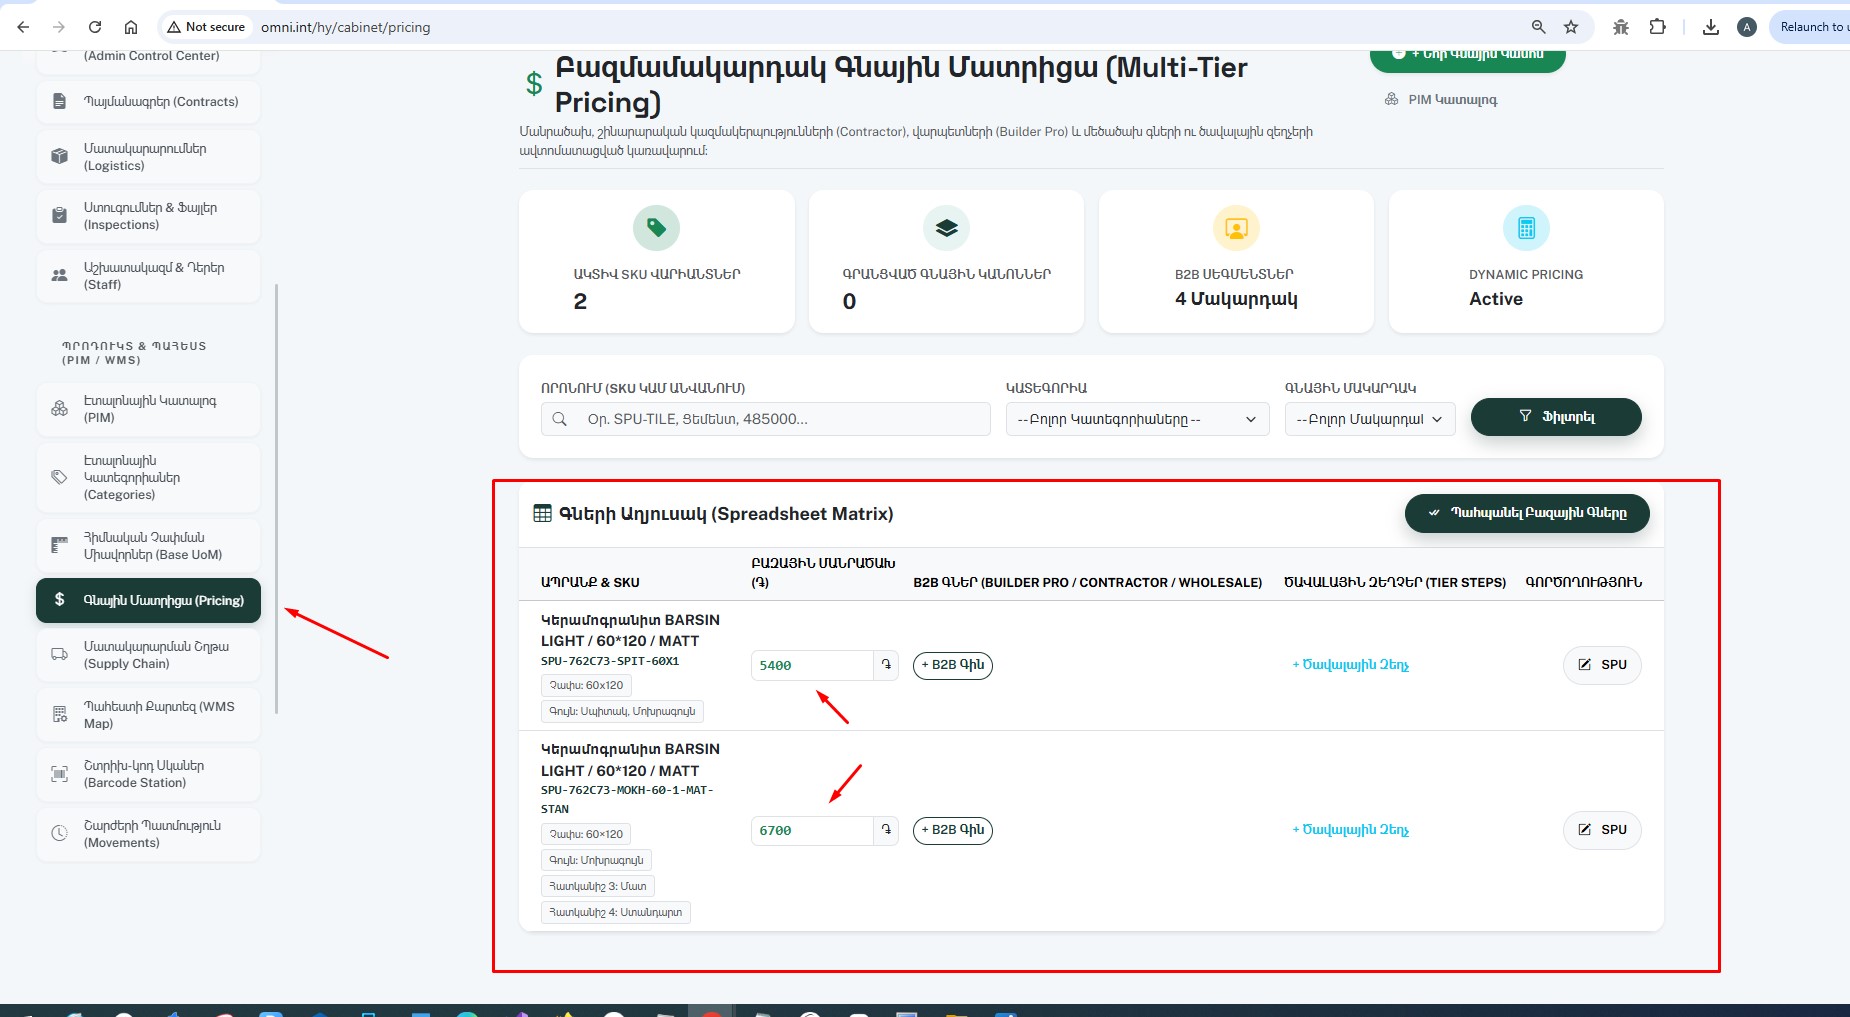Click the calculator icon in Dynamic Pricing card
Viewport: 1850px width, 1017px height.
(1526, 228)
